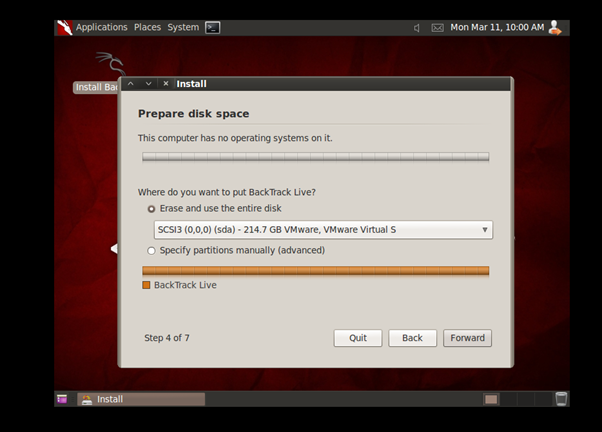
Task: Select Specify partitions manually (advanced)
Action: 151,251
